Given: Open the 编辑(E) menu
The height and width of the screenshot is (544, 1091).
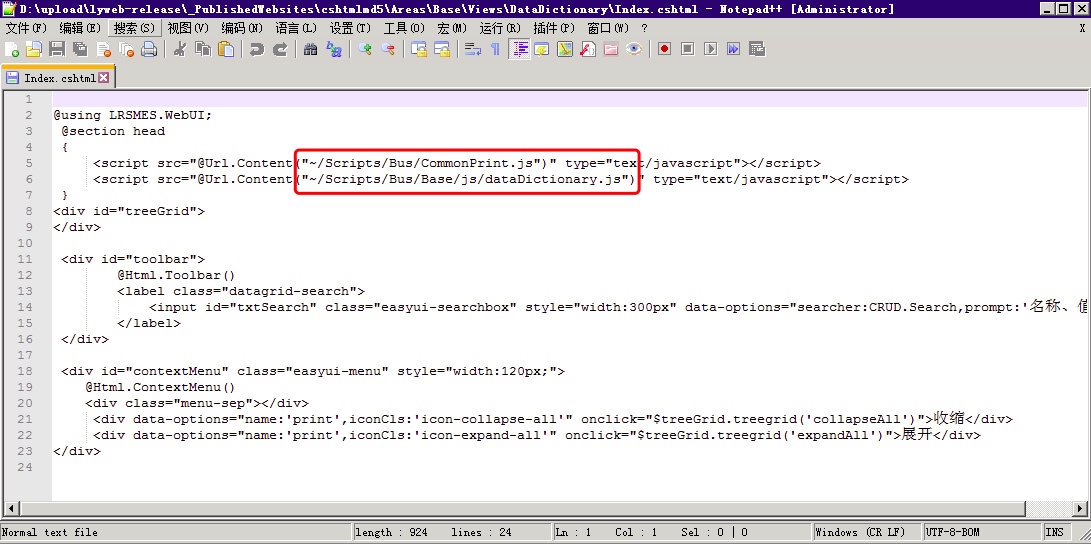Looking at the screenshot, I should pyautogui.click(x=80, y=29).
